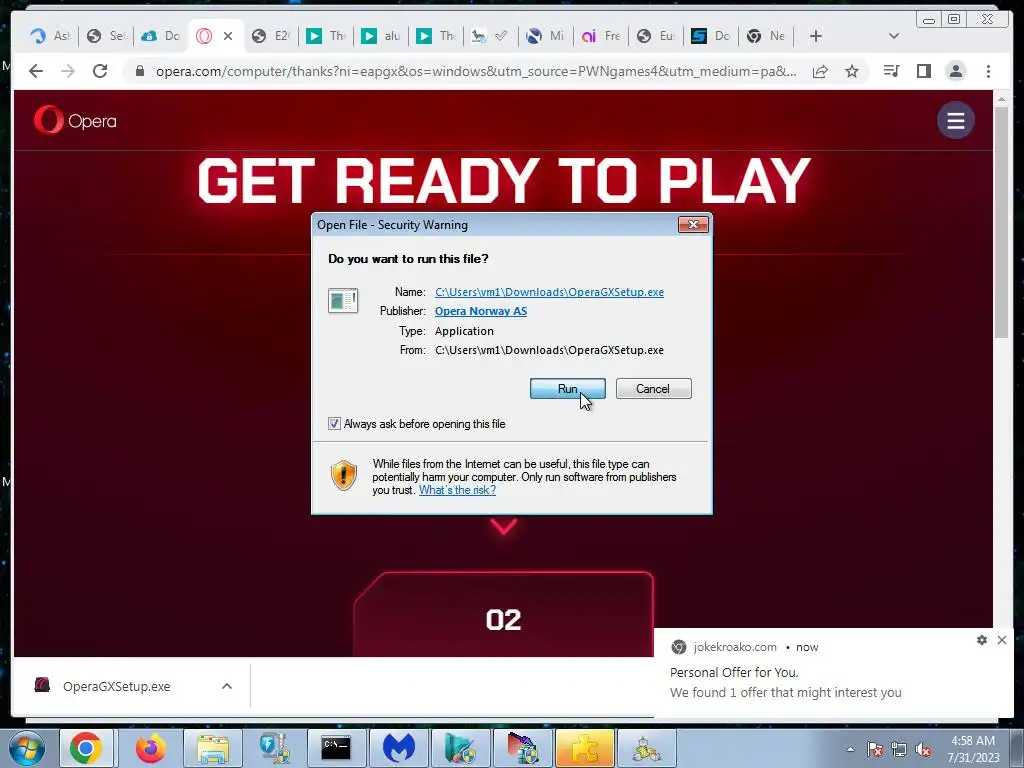Go back to previous page in Chrome

[36, 71]
